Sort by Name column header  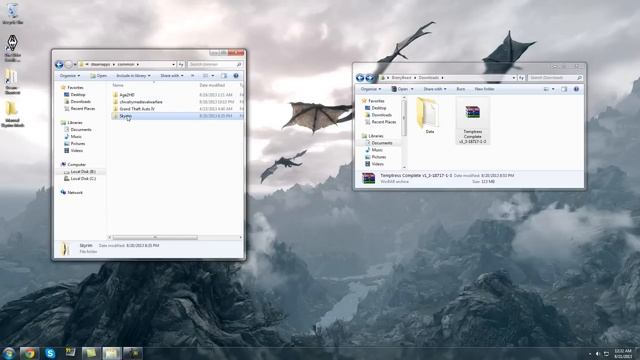[x=118, y=85]
